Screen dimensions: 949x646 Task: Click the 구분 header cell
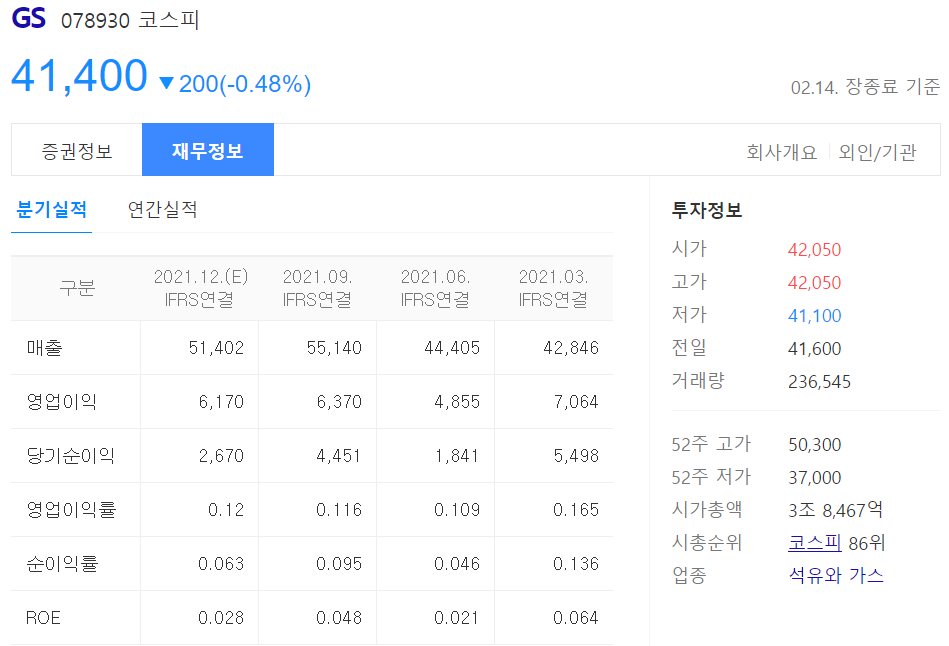(x=77, y=287)
